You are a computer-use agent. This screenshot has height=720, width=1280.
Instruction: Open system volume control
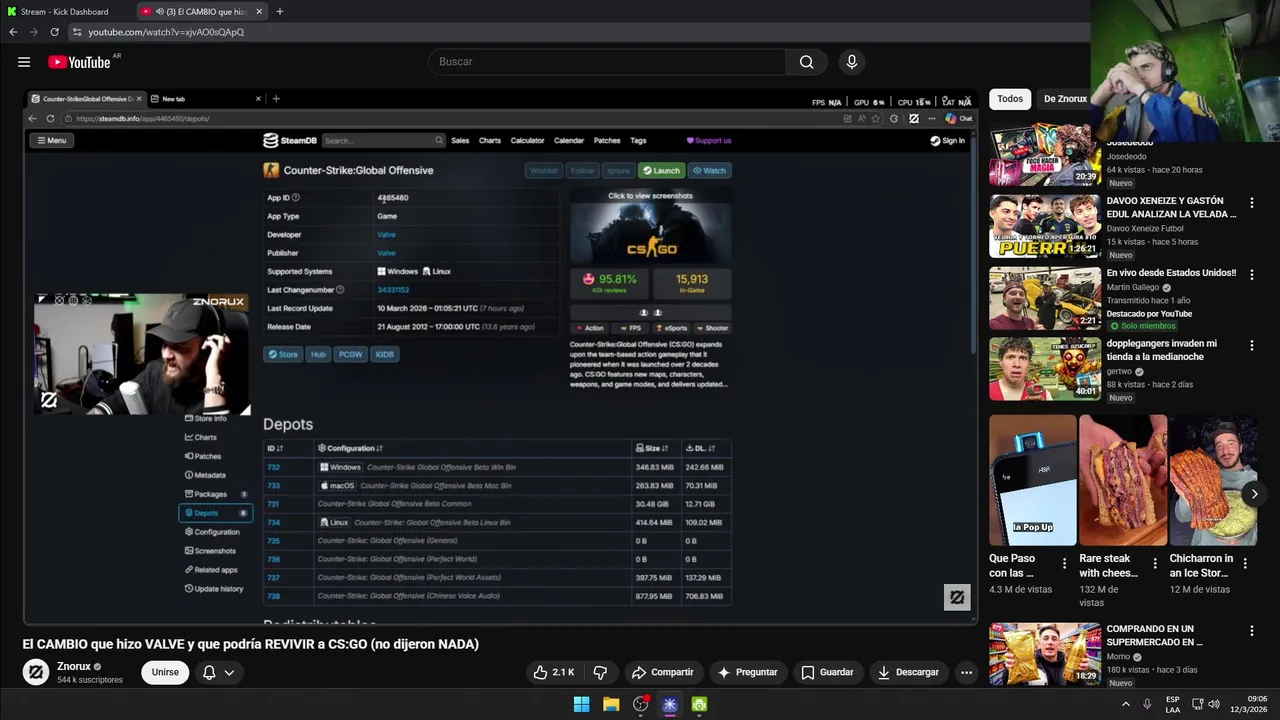point(1214,704)
